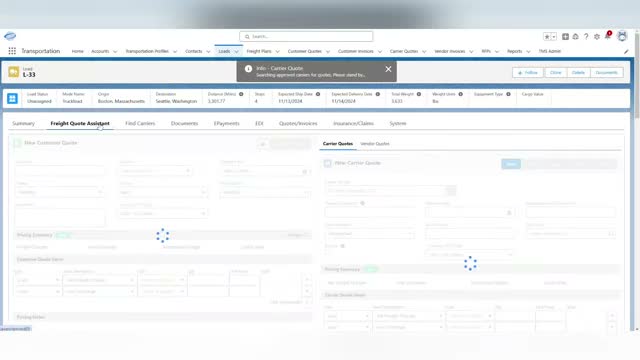
Task: Open the user profile avatar
Action: 622,36
